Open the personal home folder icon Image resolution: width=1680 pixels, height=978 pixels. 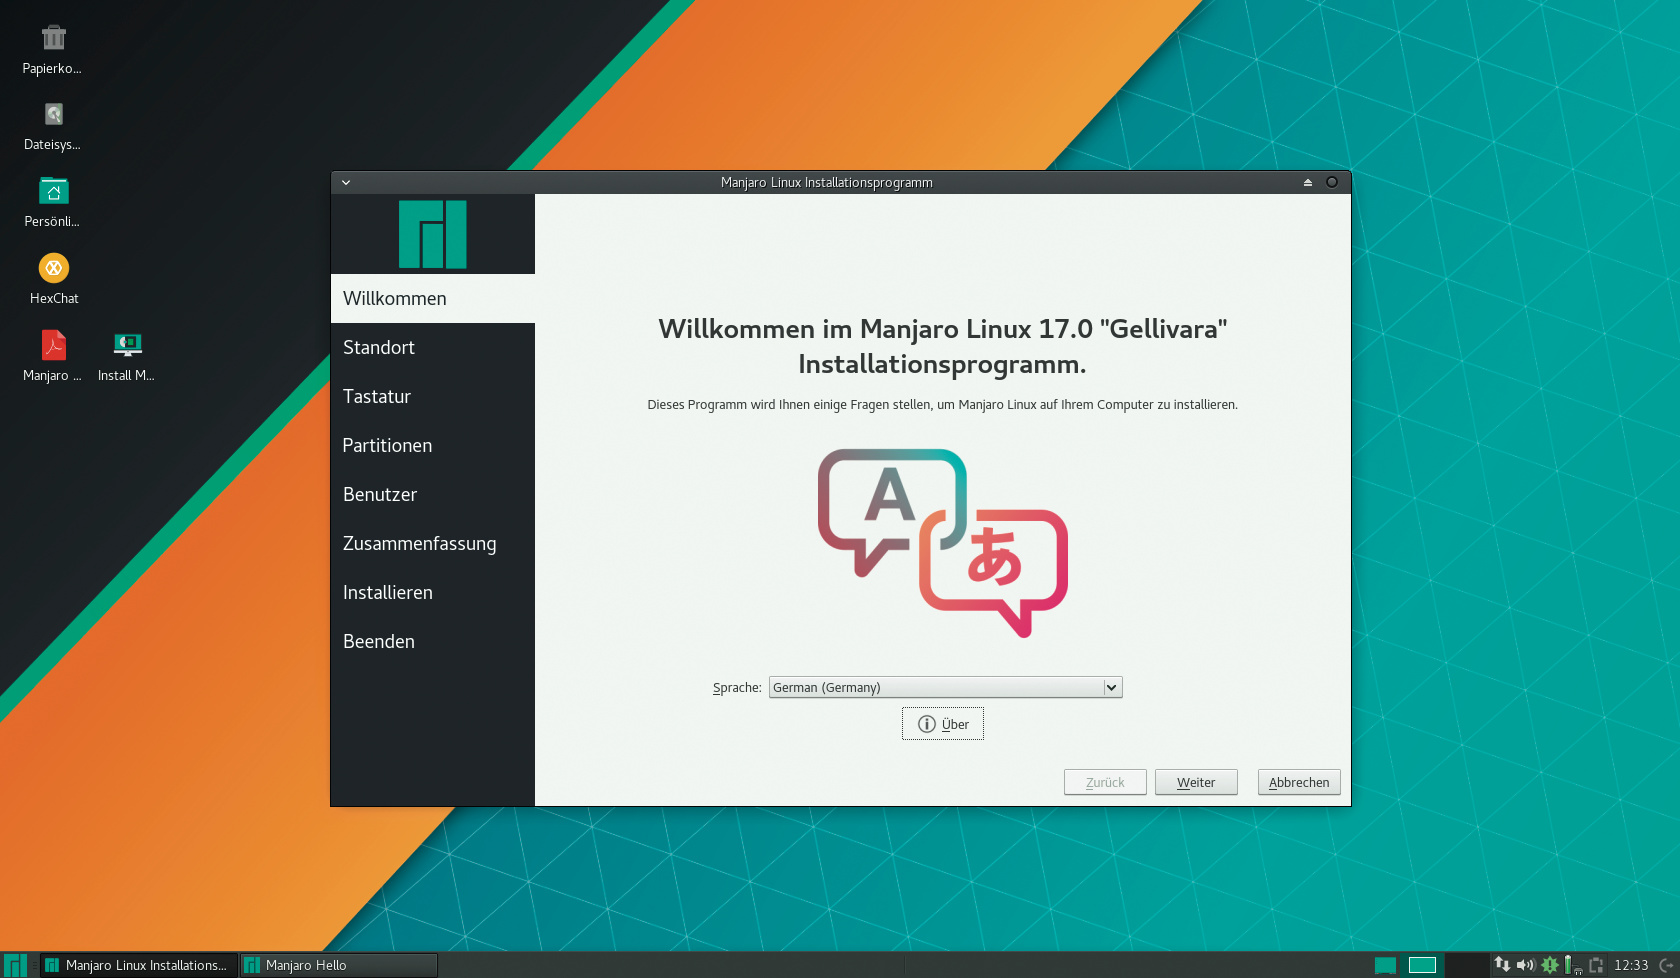pos(53,191)
